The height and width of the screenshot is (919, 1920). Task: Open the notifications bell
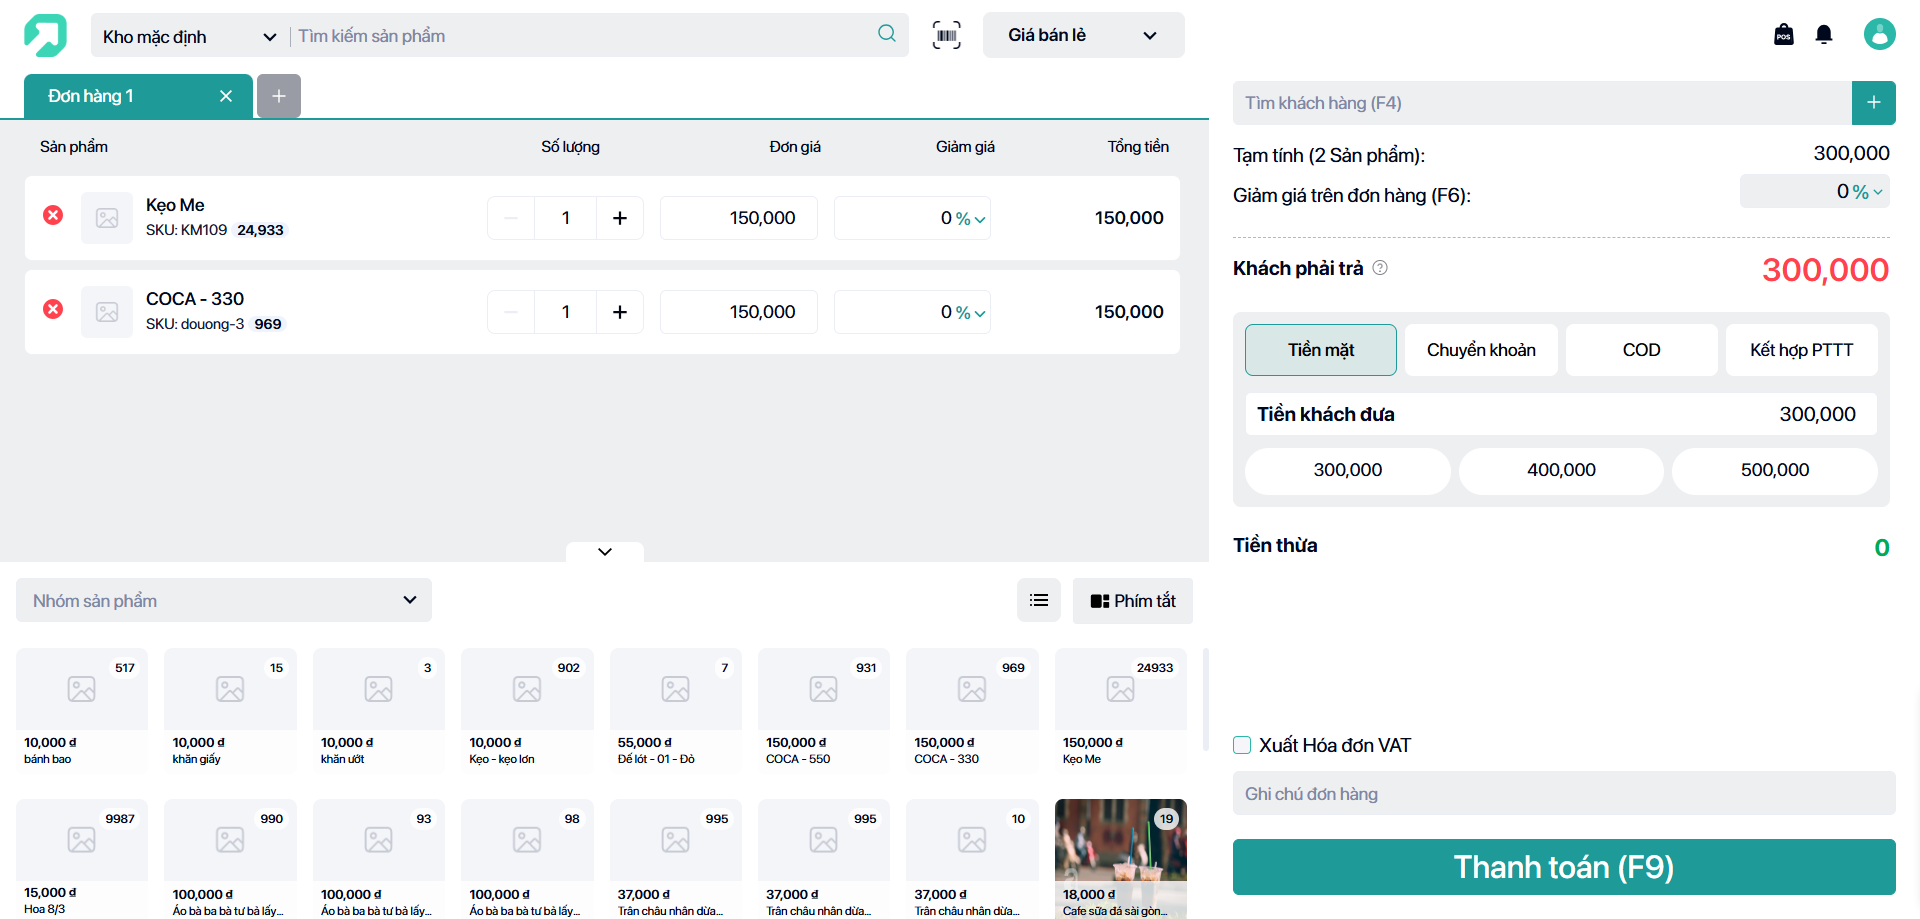click(1824, 35)
